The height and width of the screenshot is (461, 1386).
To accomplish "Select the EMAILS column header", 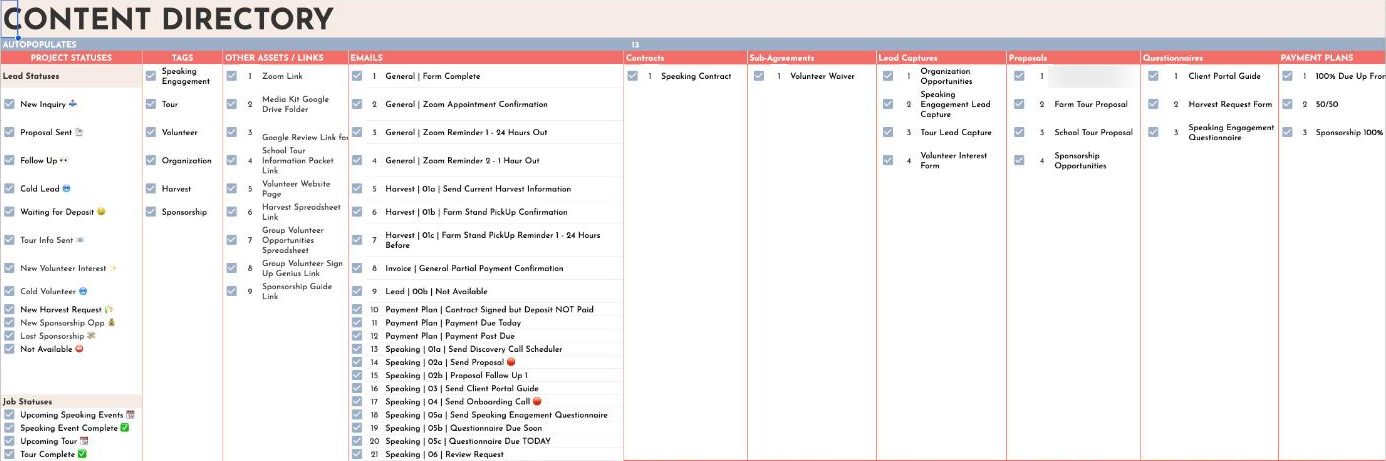I will [x=486, y=58].
